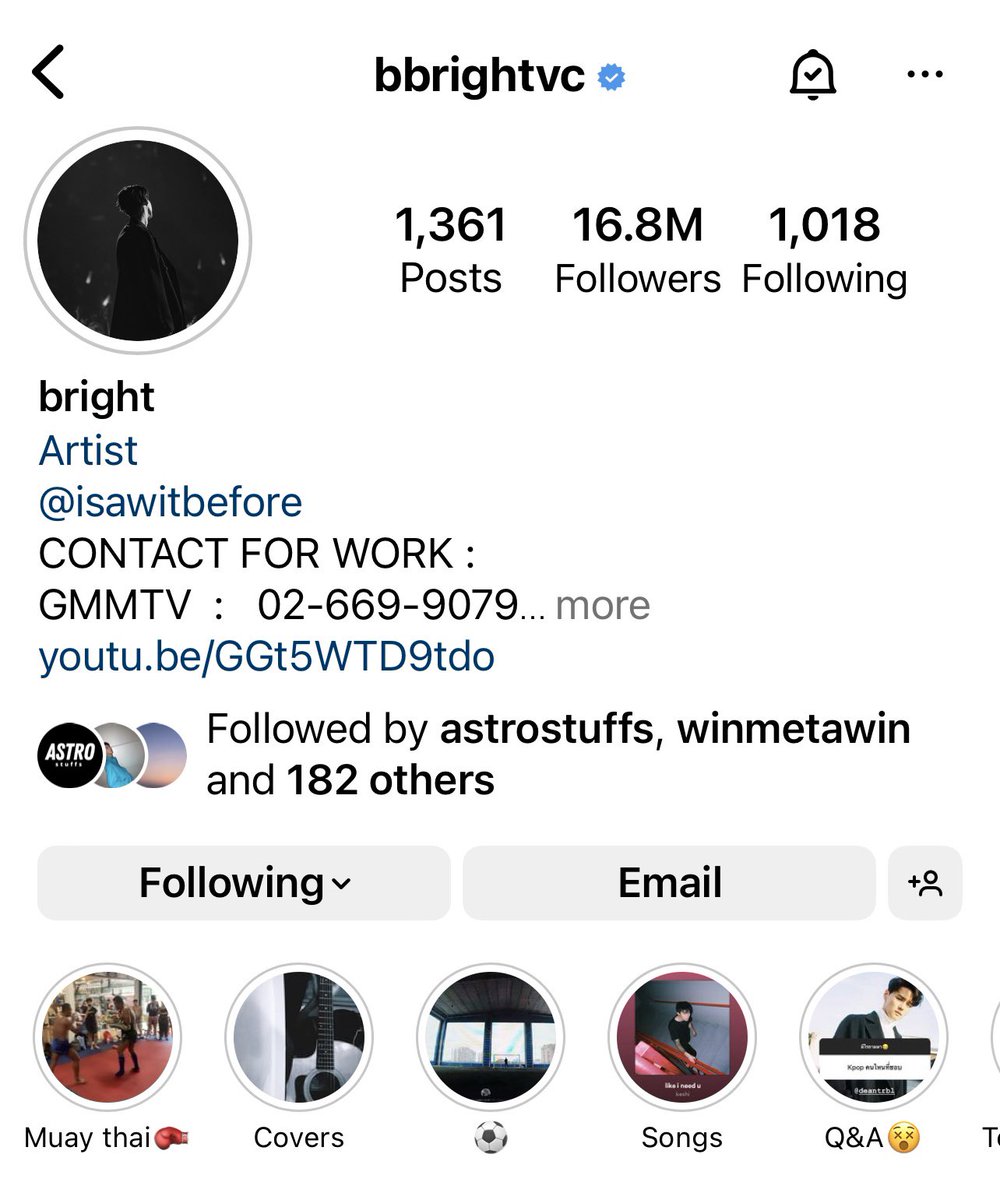Open the astrostuffs mutual follower avatar
The image size is (1000, 1200).
pos(71,755)
